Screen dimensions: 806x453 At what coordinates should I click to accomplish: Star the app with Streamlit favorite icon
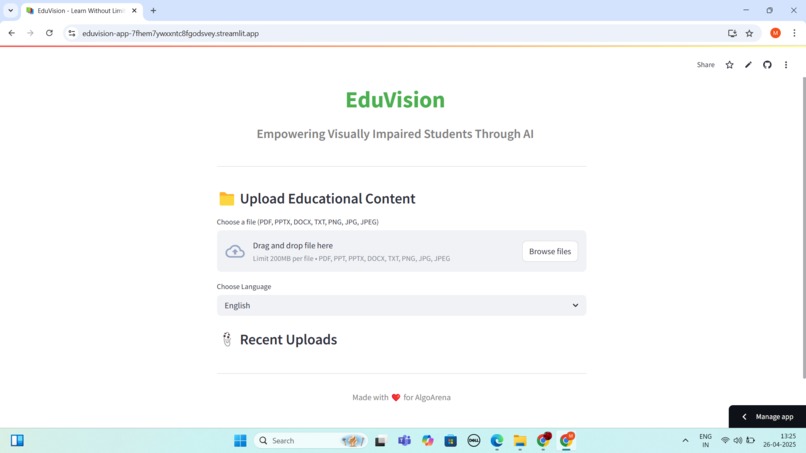[x=729, y=65]
